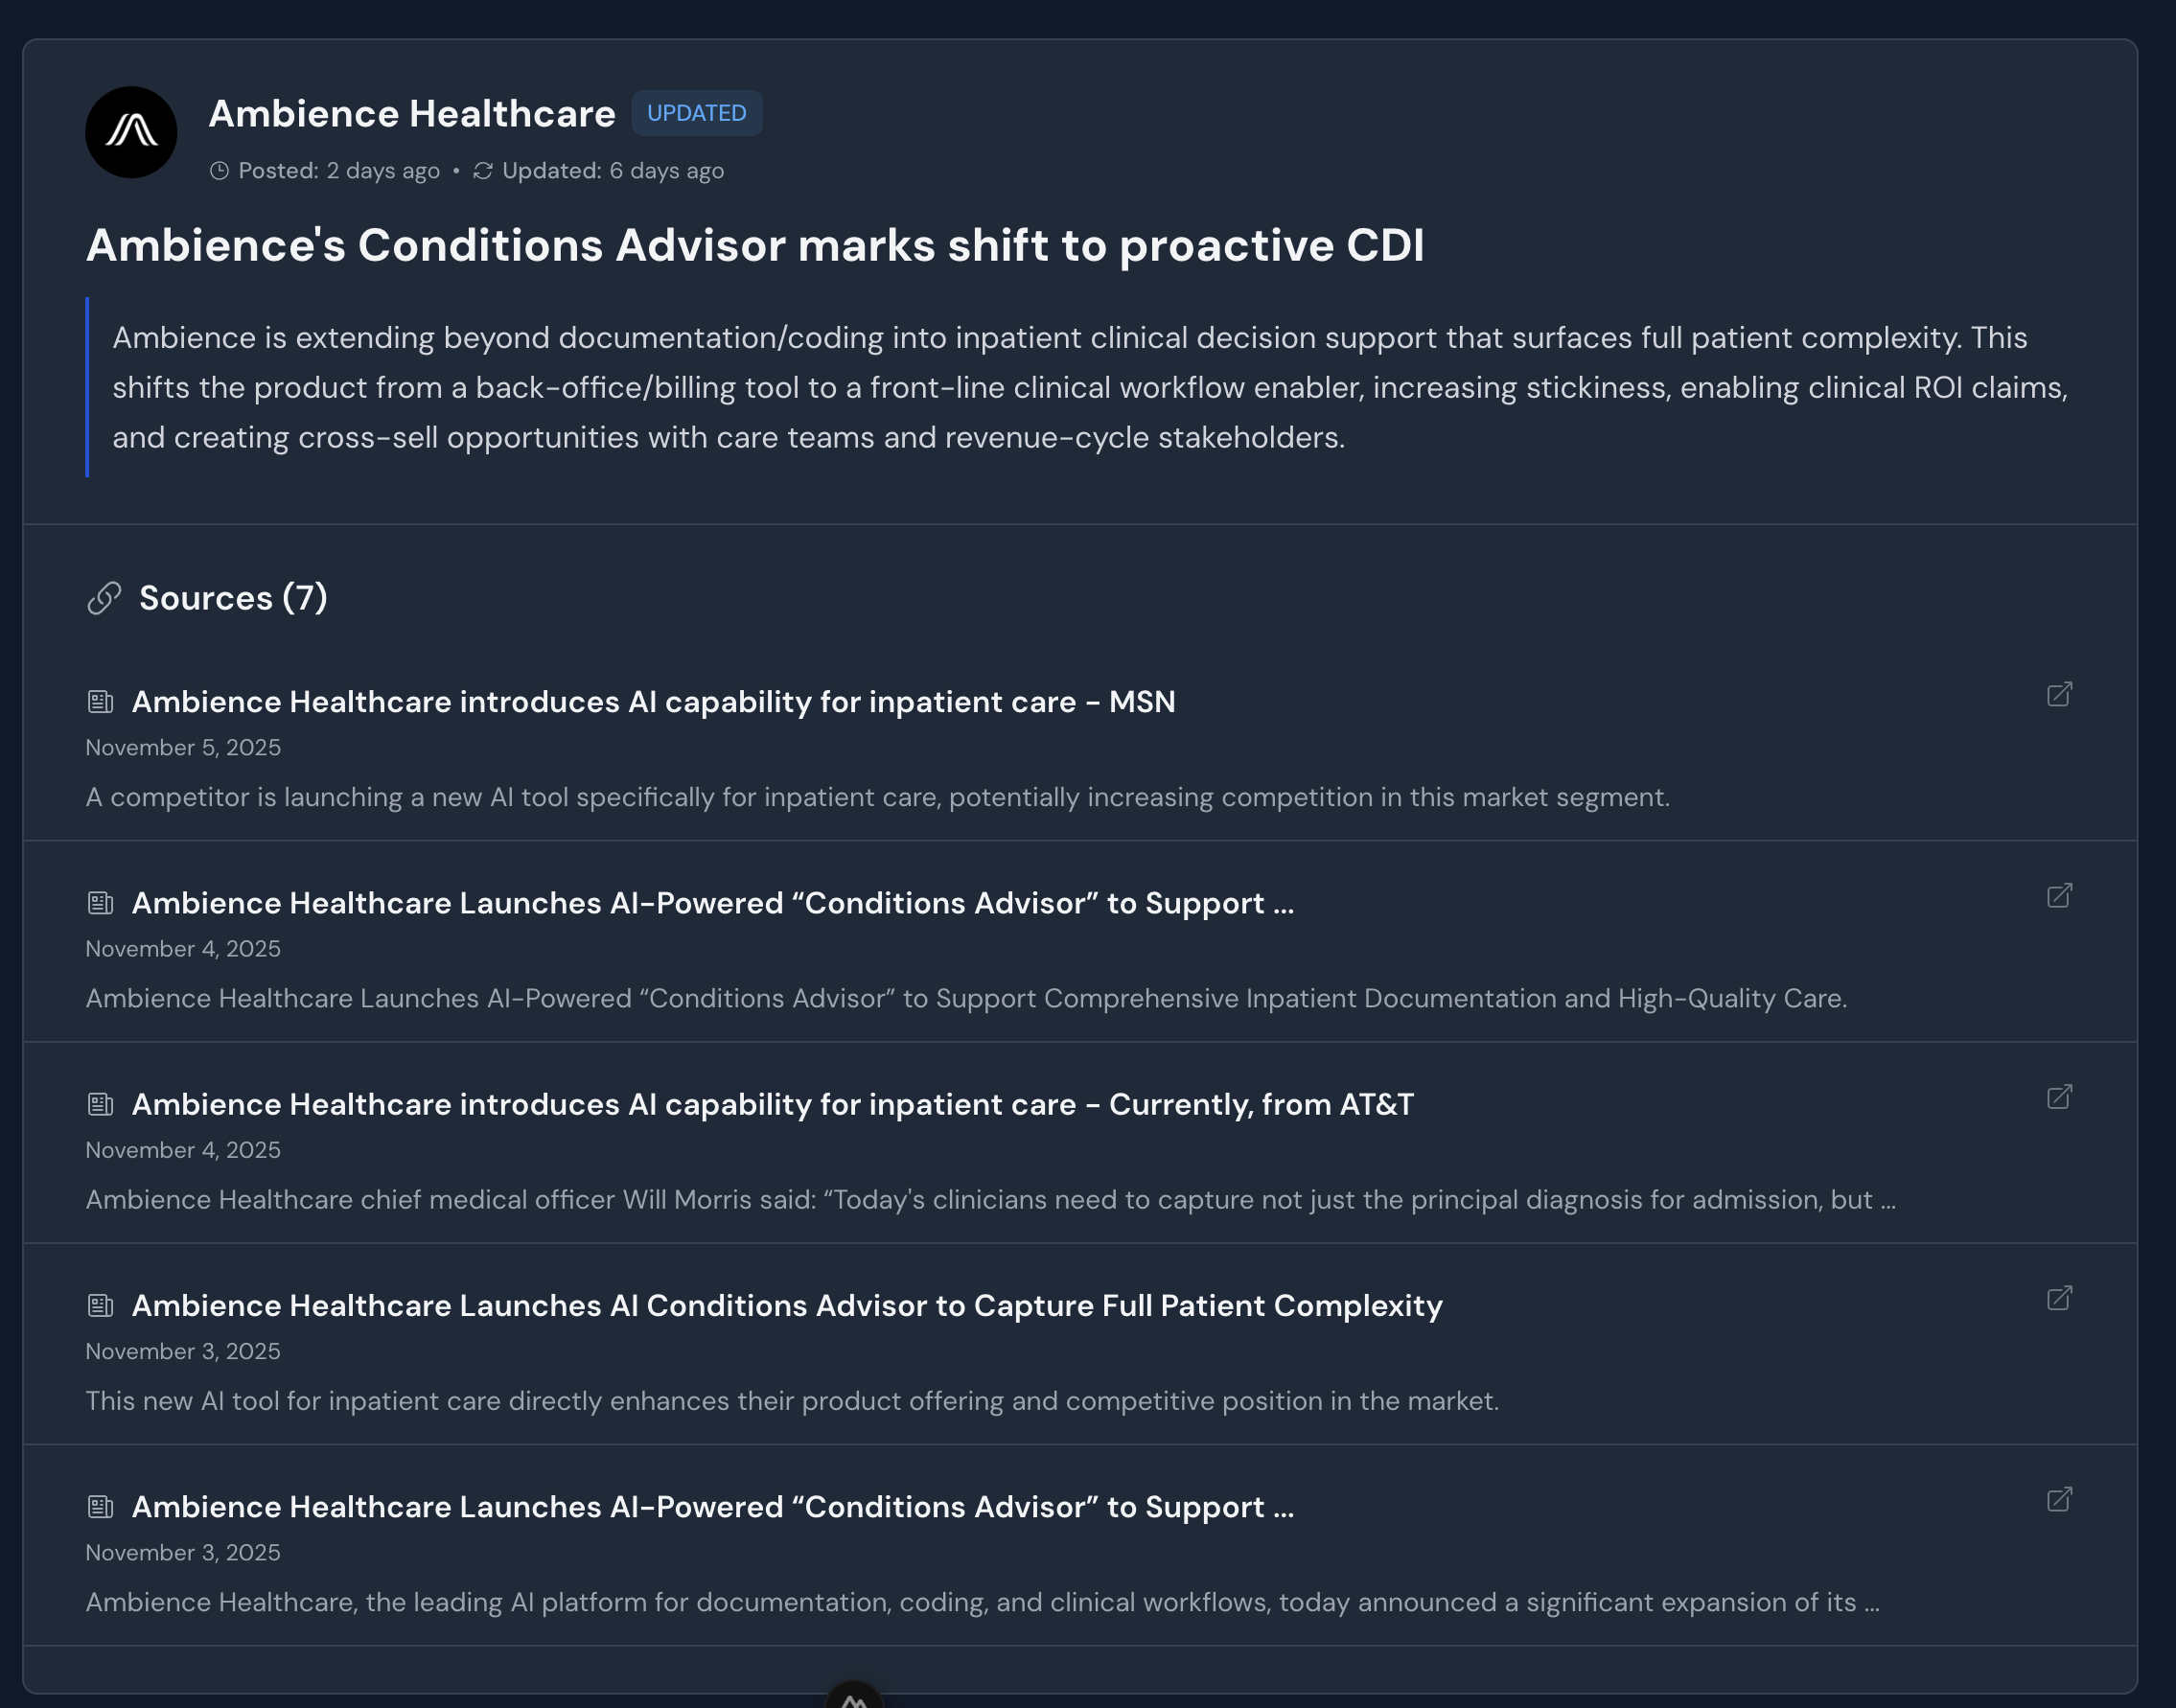Click the newspaper icon beside the MSN source

click(100, 702)
